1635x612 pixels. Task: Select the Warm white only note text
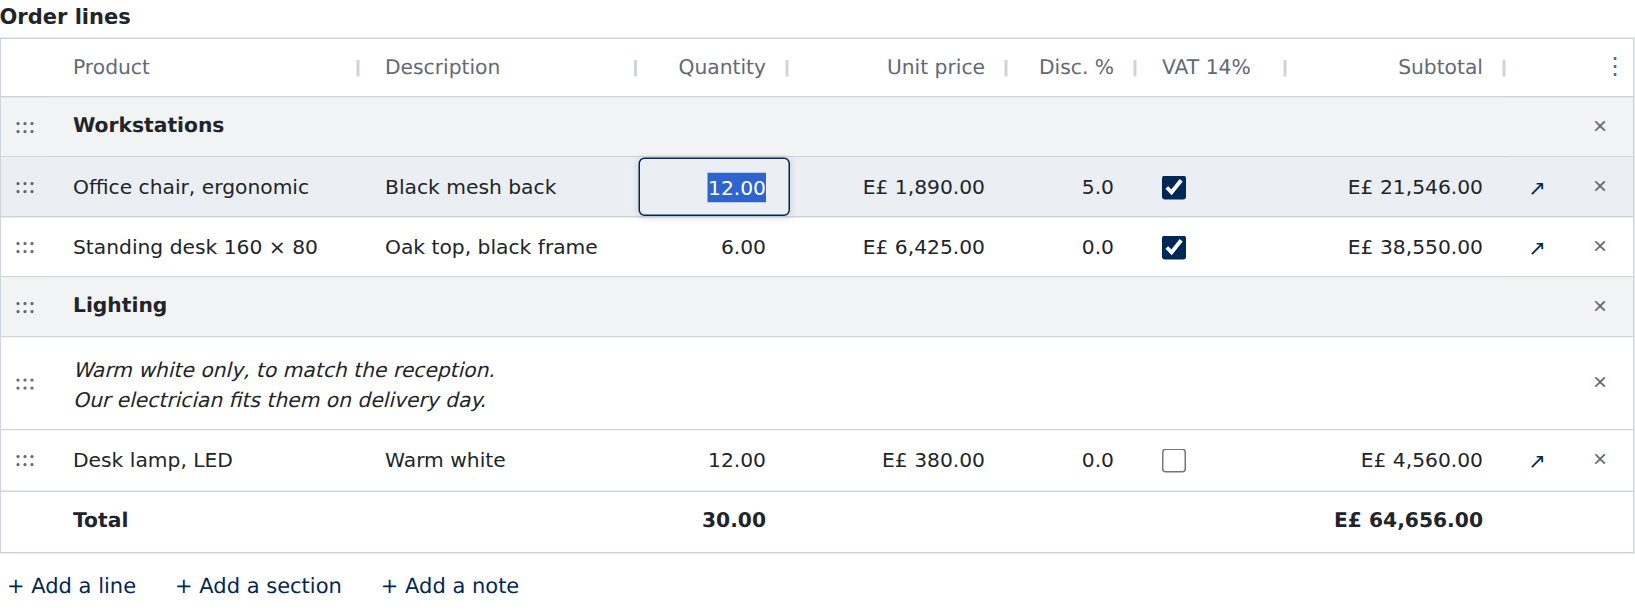284,385
